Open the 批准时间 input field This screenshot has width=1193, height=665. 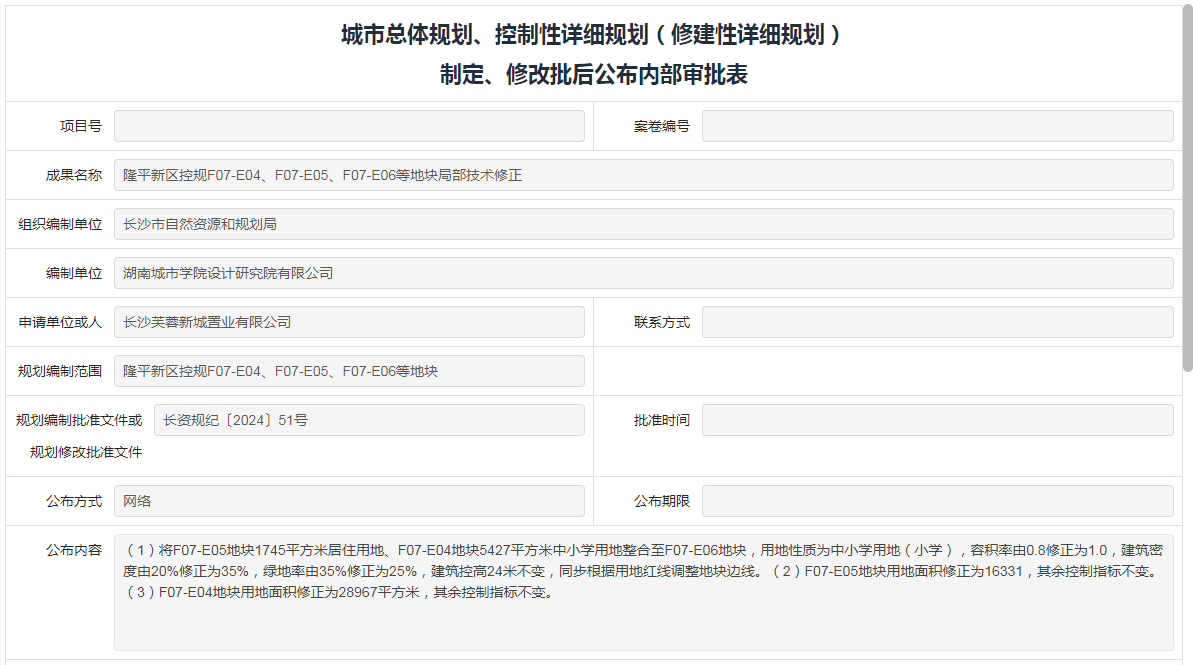pyautogui.click(x=937, y=420)
